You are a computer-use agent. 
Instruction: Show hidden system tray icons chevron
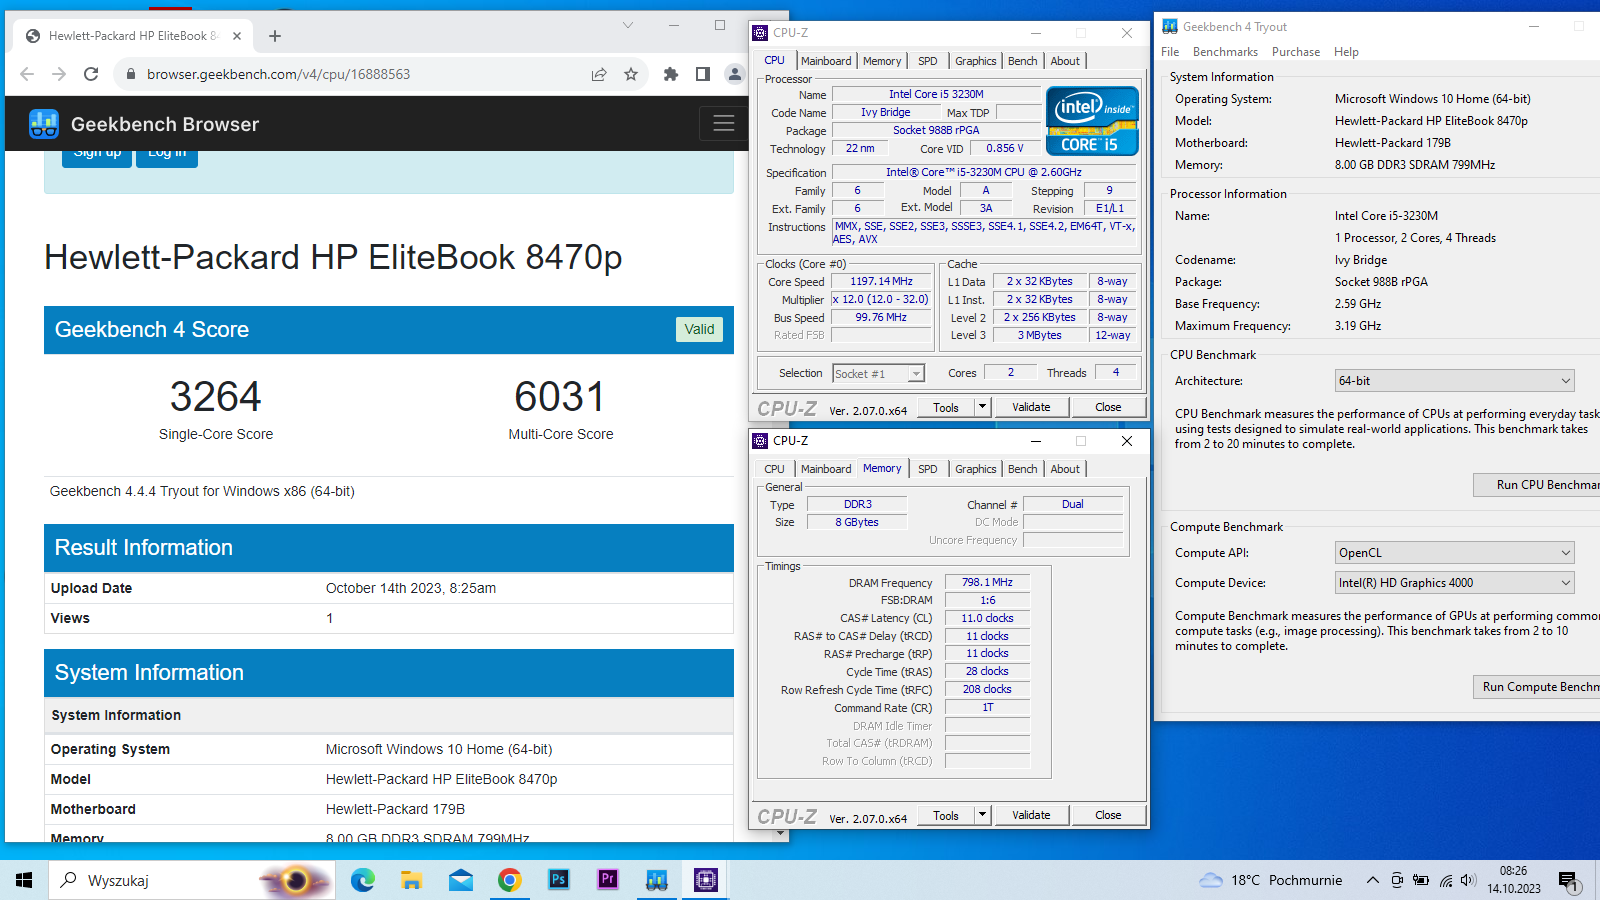click(x=1372, y=880)
